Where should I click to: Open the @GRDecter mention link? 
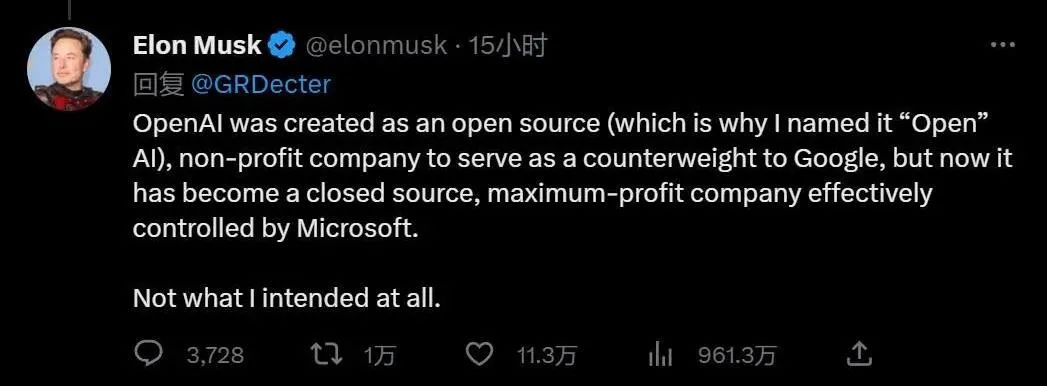[260, 84]
